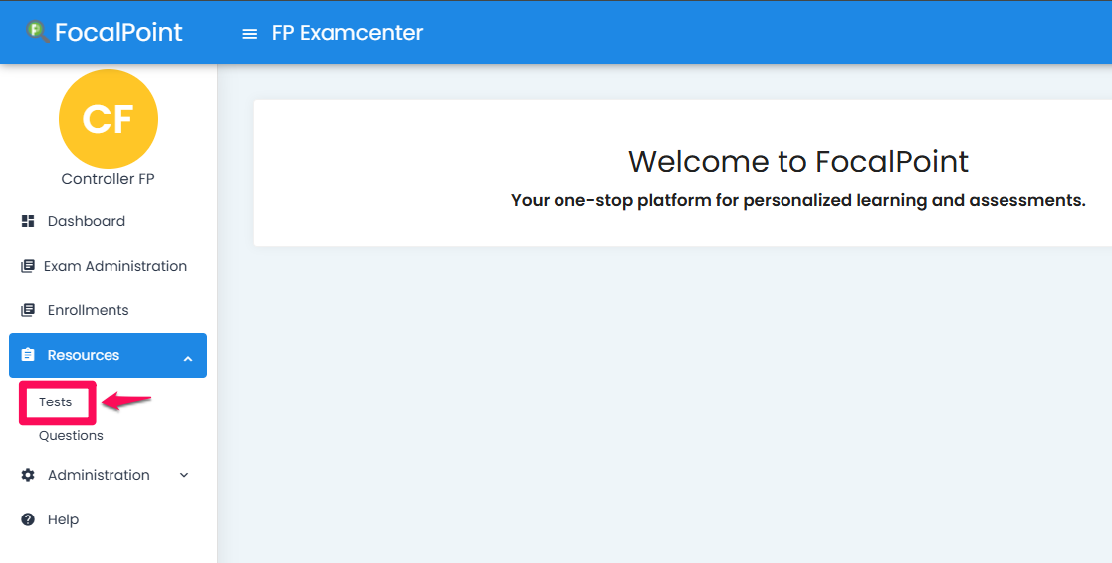The width and height of the screenshot is (1112, 563).
Task: Open Questions under Resources
Action: [x=71, y=435]
